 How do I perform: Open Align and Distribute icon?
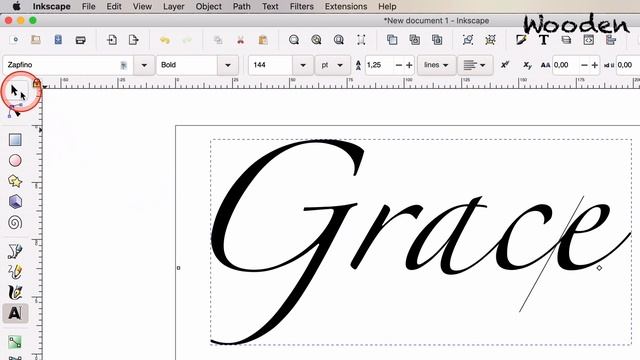(x=611, y=40)
